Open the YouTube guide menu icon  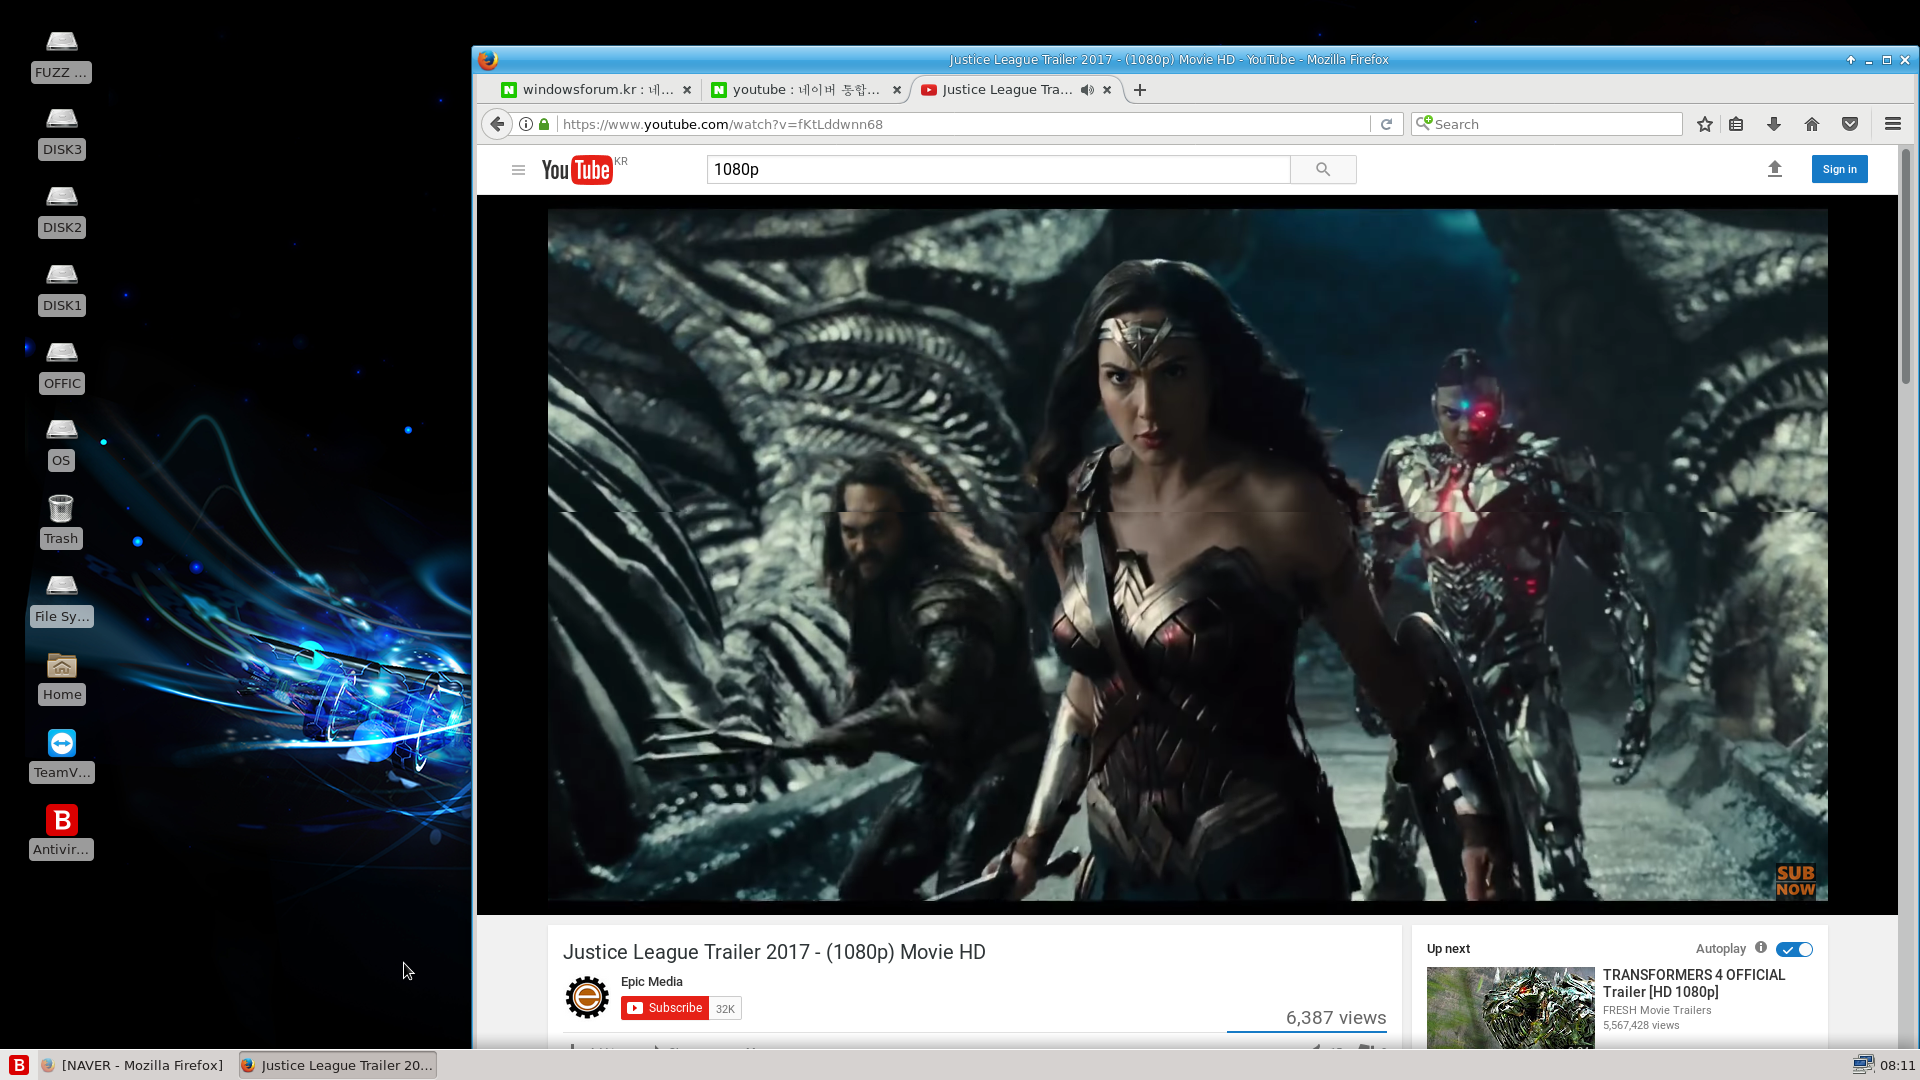click(518, 170)
